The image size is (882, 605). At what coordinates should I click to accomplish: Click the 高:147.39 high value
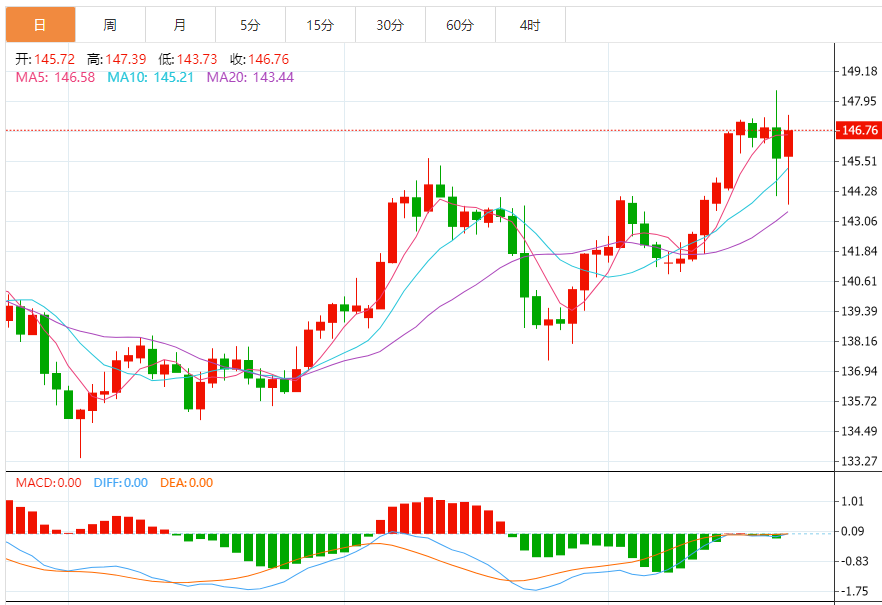pyautogui.click(x=116, y=59)
